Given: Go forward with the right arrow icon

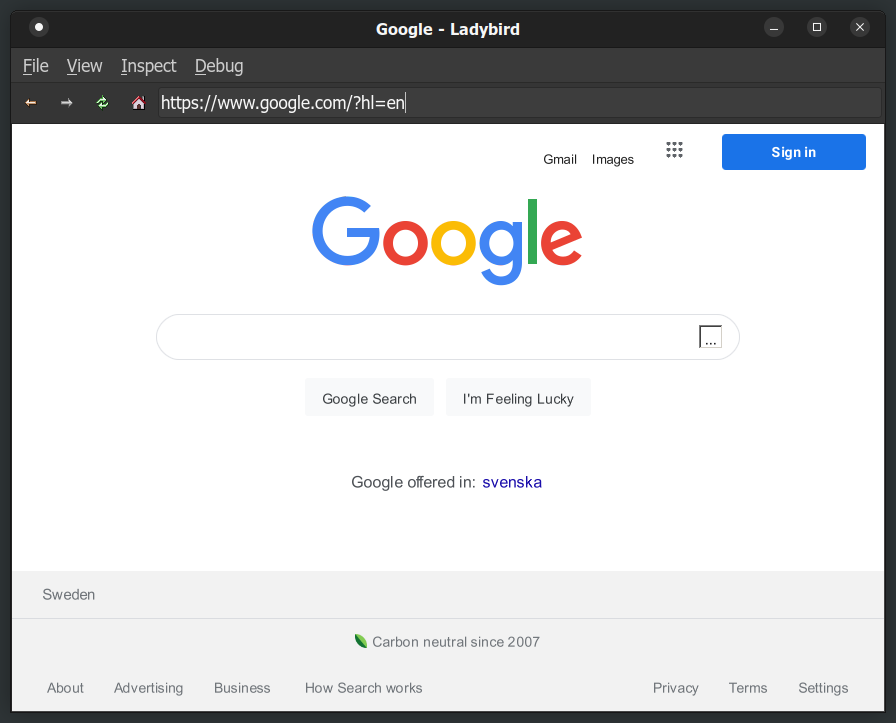Looking at the screenshot, I should (66, 103).
